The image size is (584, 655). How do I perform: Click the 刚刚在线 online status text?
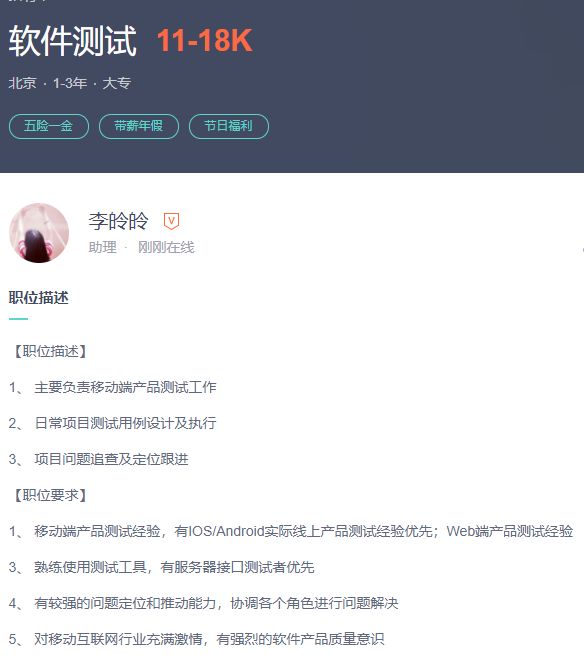pos(166,247)
